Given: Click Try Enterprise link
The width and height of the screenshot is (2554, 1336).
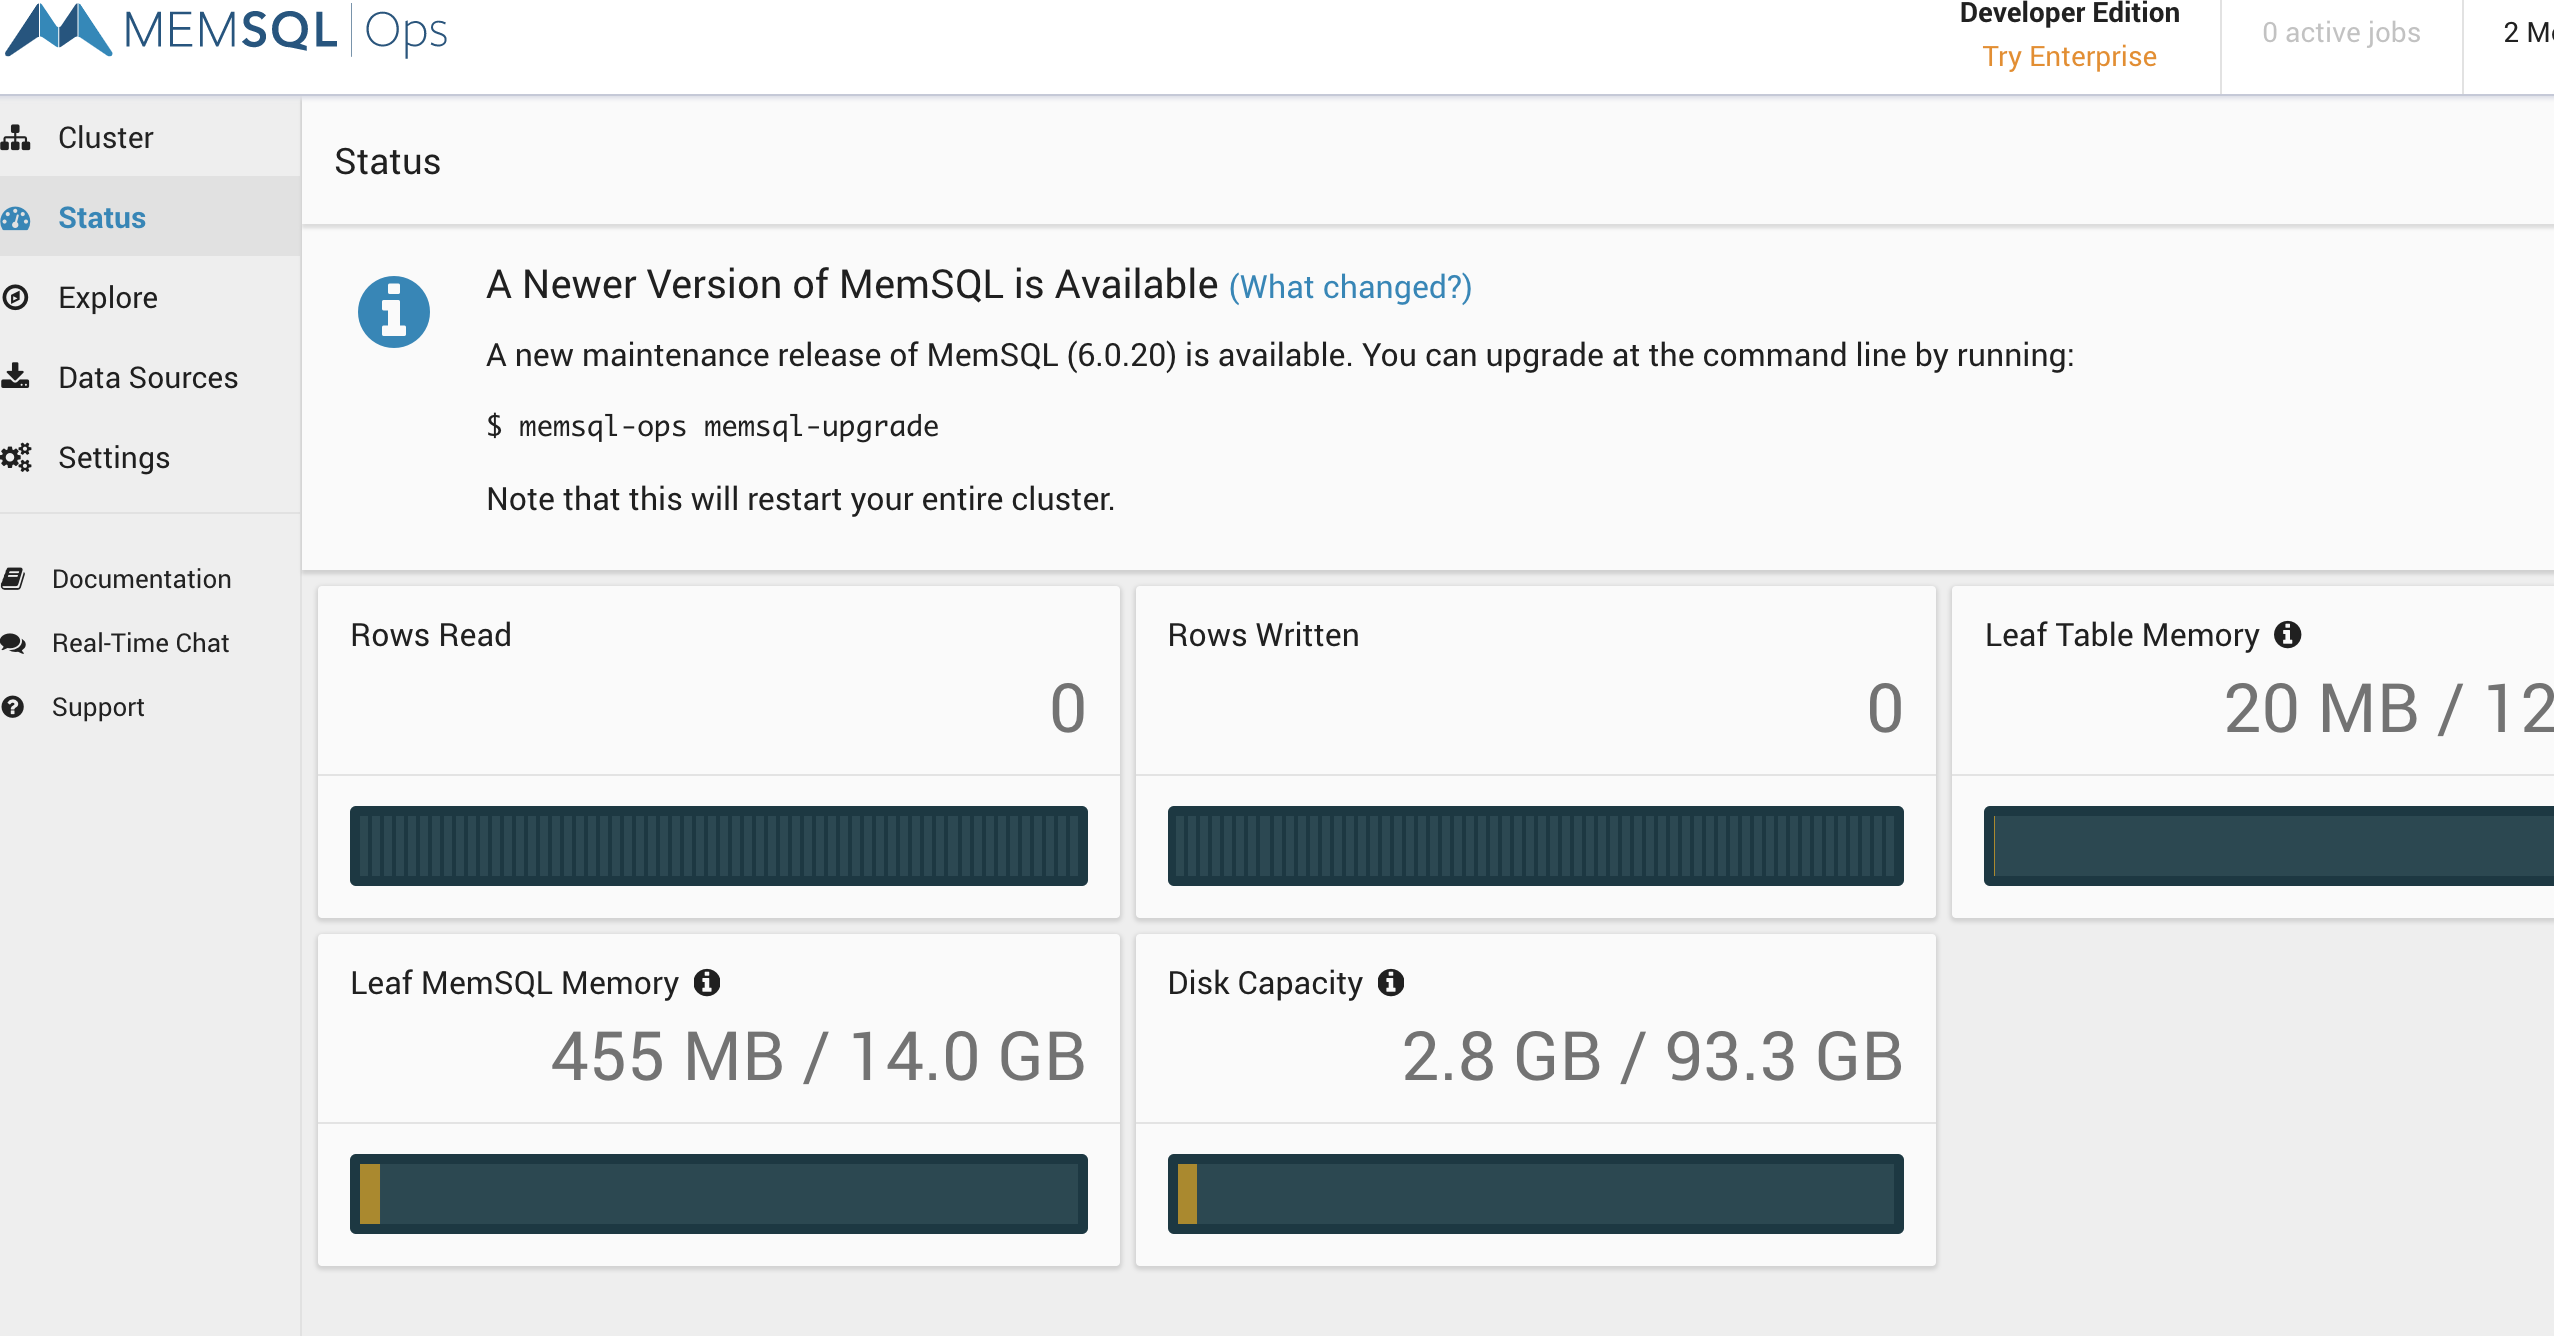Looking at the screenshot, I should click(x=2069, y=56).
